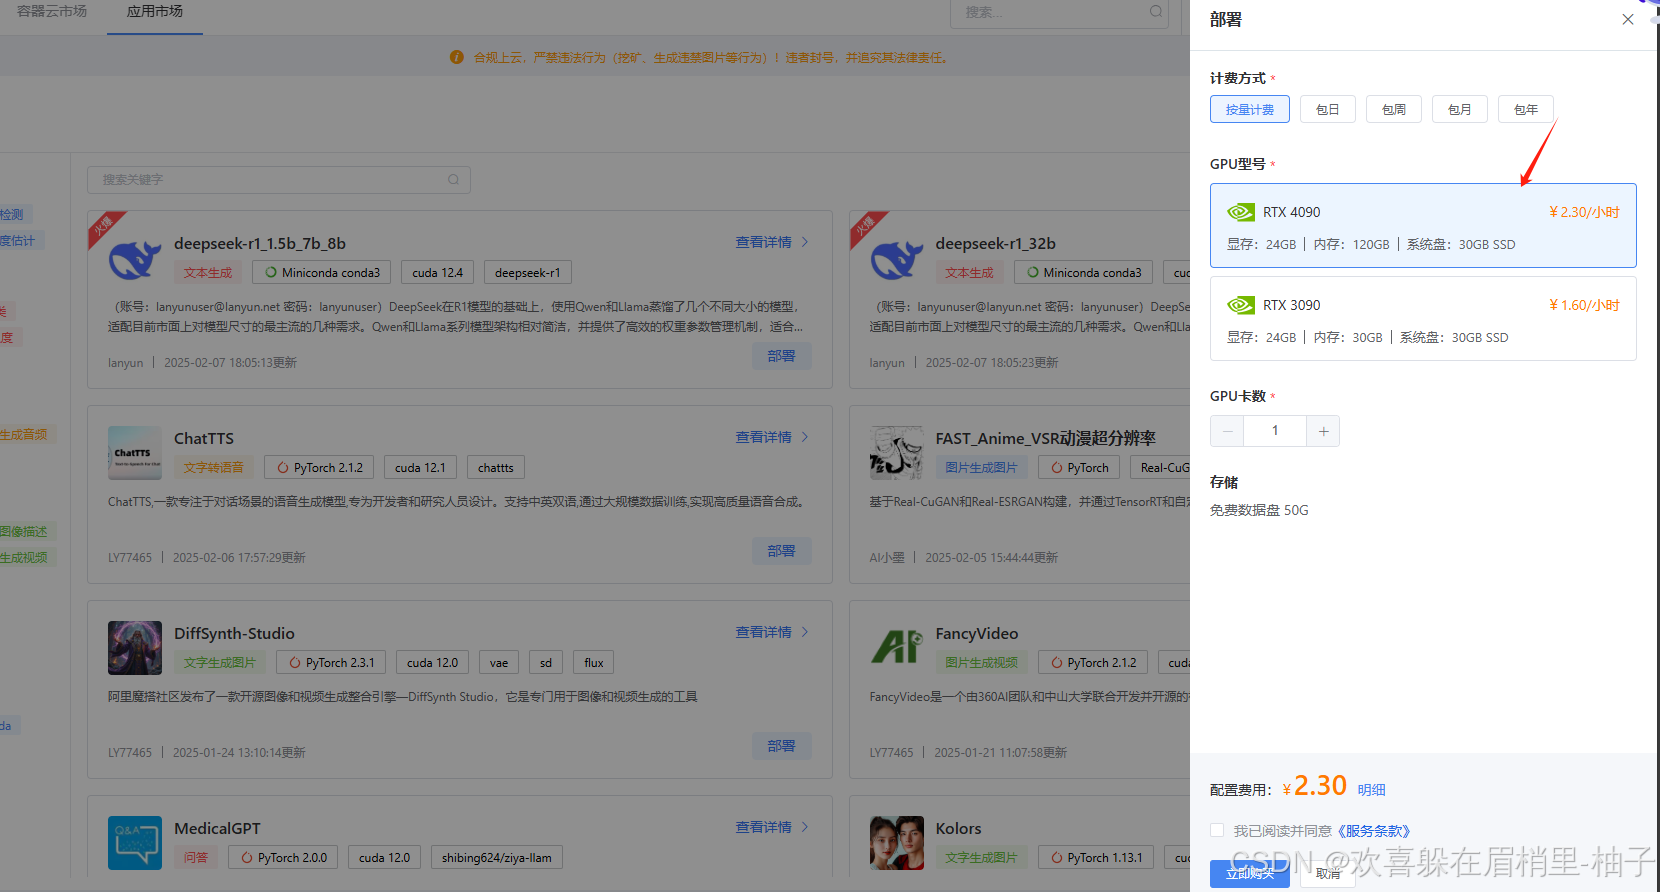Click the shibing624/ziya-llam tag
Image resolution: width=1660 pixels, height=892 pixels.
pos(496,857)
